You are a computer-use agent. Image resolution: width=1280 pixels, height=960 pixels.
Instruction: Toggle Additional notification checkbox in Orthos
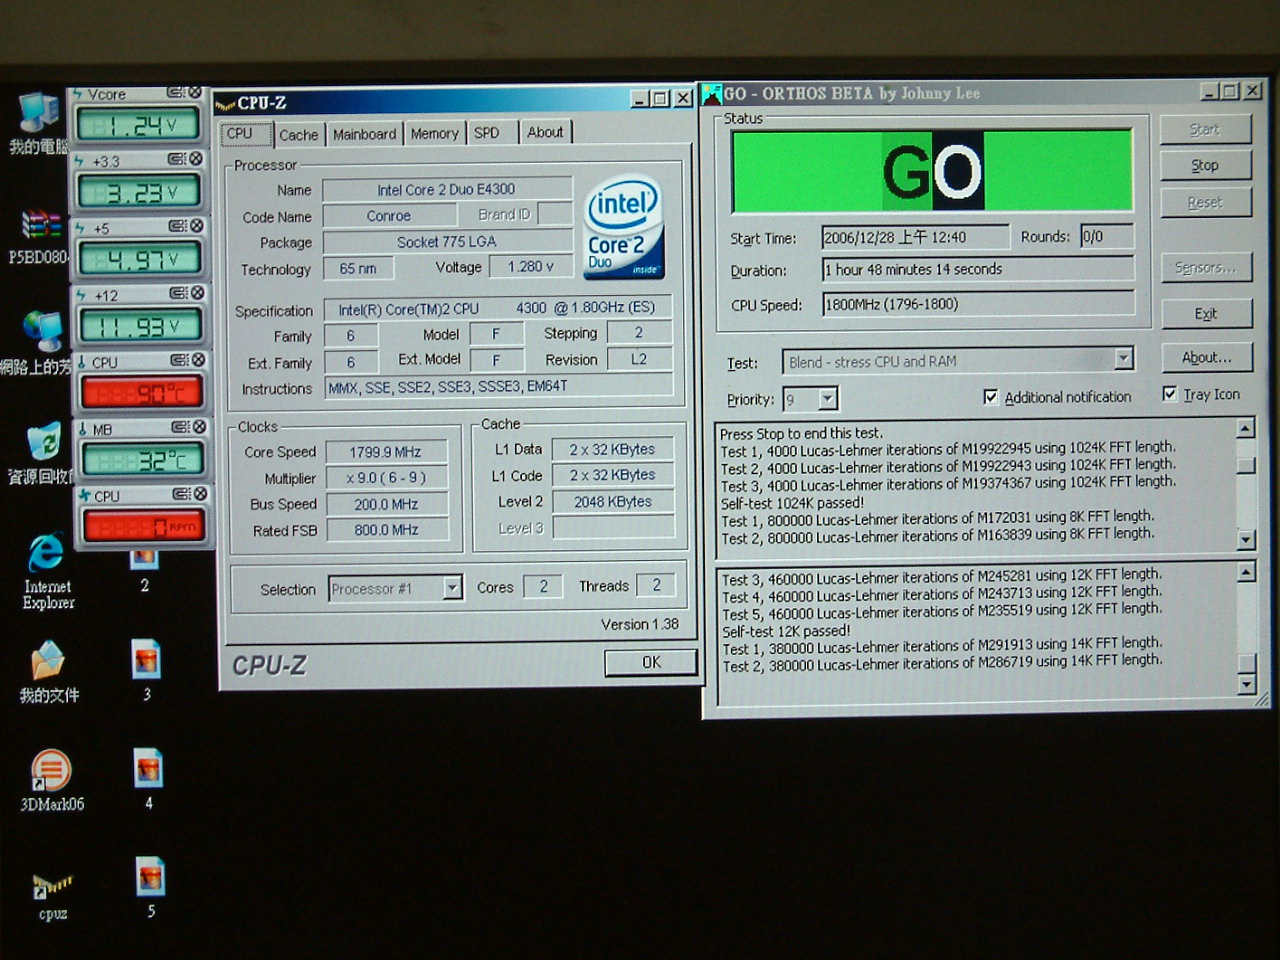[990, 397]
